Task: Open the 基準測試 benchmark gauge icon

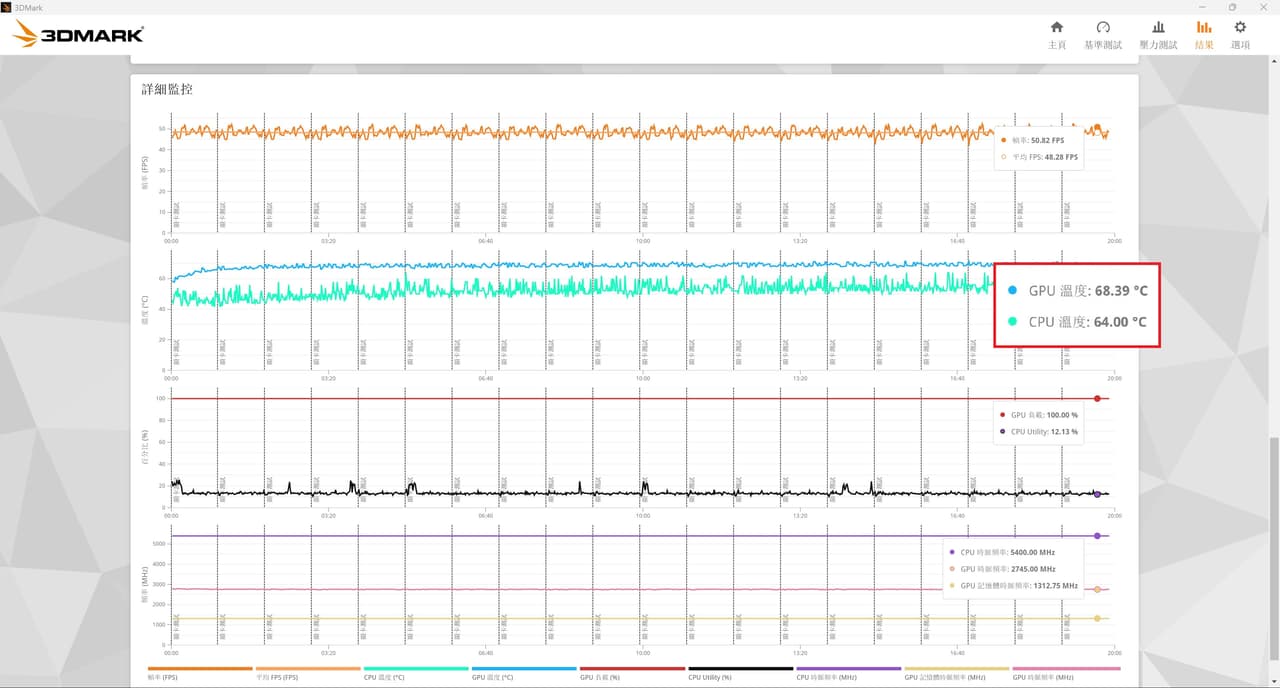Action: (x=1103, y=35)
